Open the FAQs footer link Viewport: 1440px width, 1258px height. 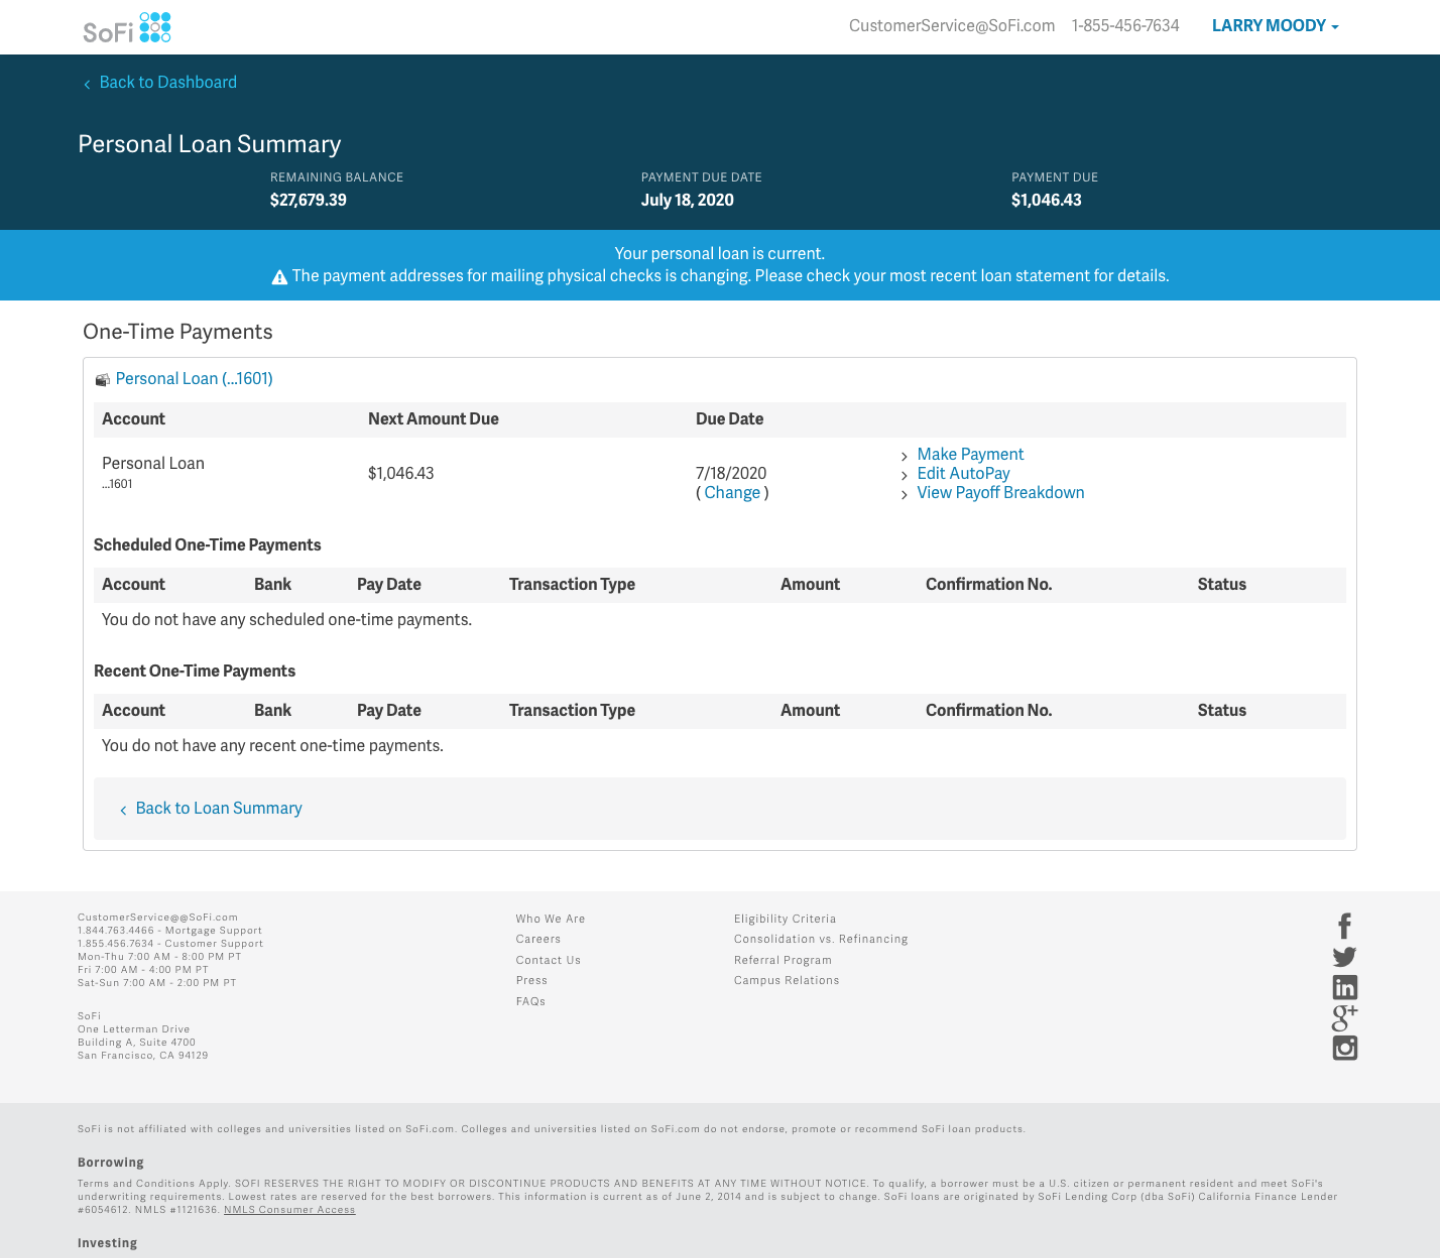530,1001
